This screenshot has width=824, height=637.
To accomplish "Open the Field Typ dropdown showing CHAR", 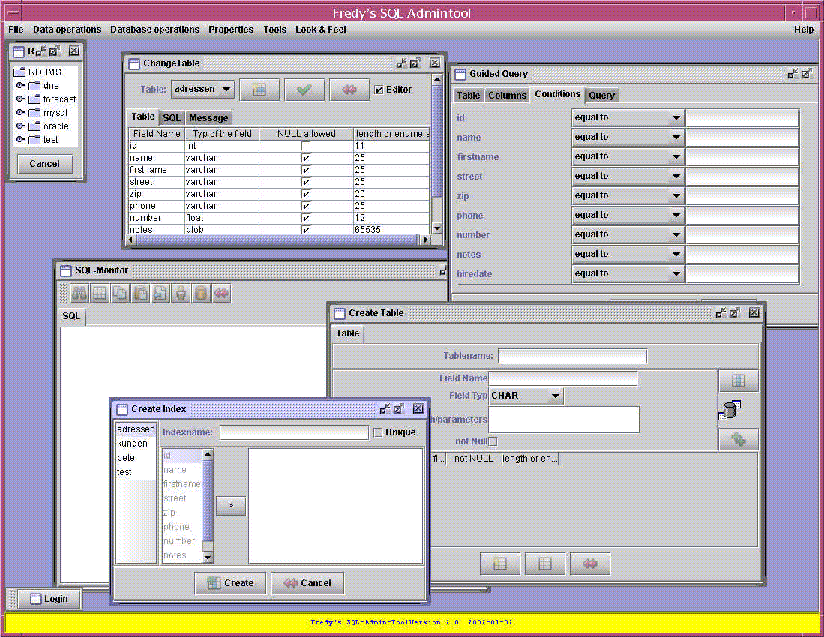I will (526, 396).
